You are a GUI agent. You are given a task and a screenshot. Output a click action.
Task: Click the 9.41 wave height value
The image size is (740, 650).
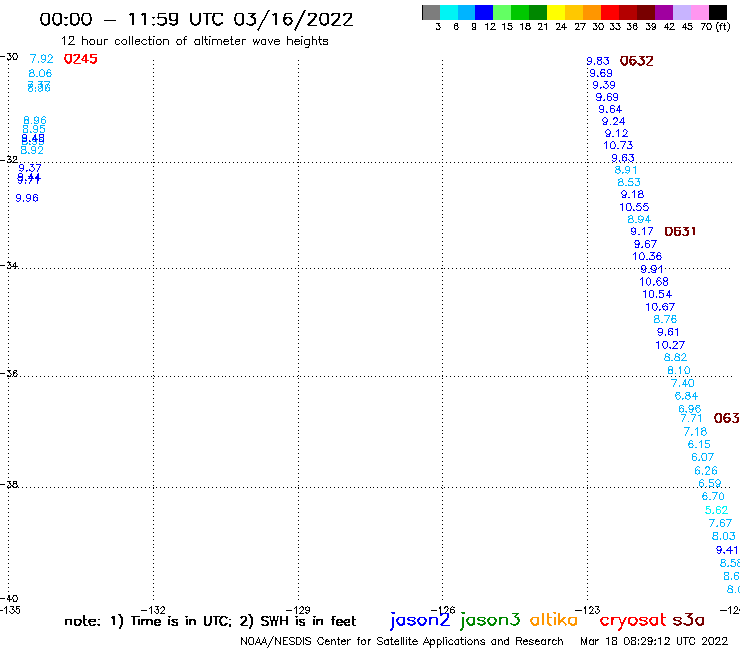[x=727, y=550]
